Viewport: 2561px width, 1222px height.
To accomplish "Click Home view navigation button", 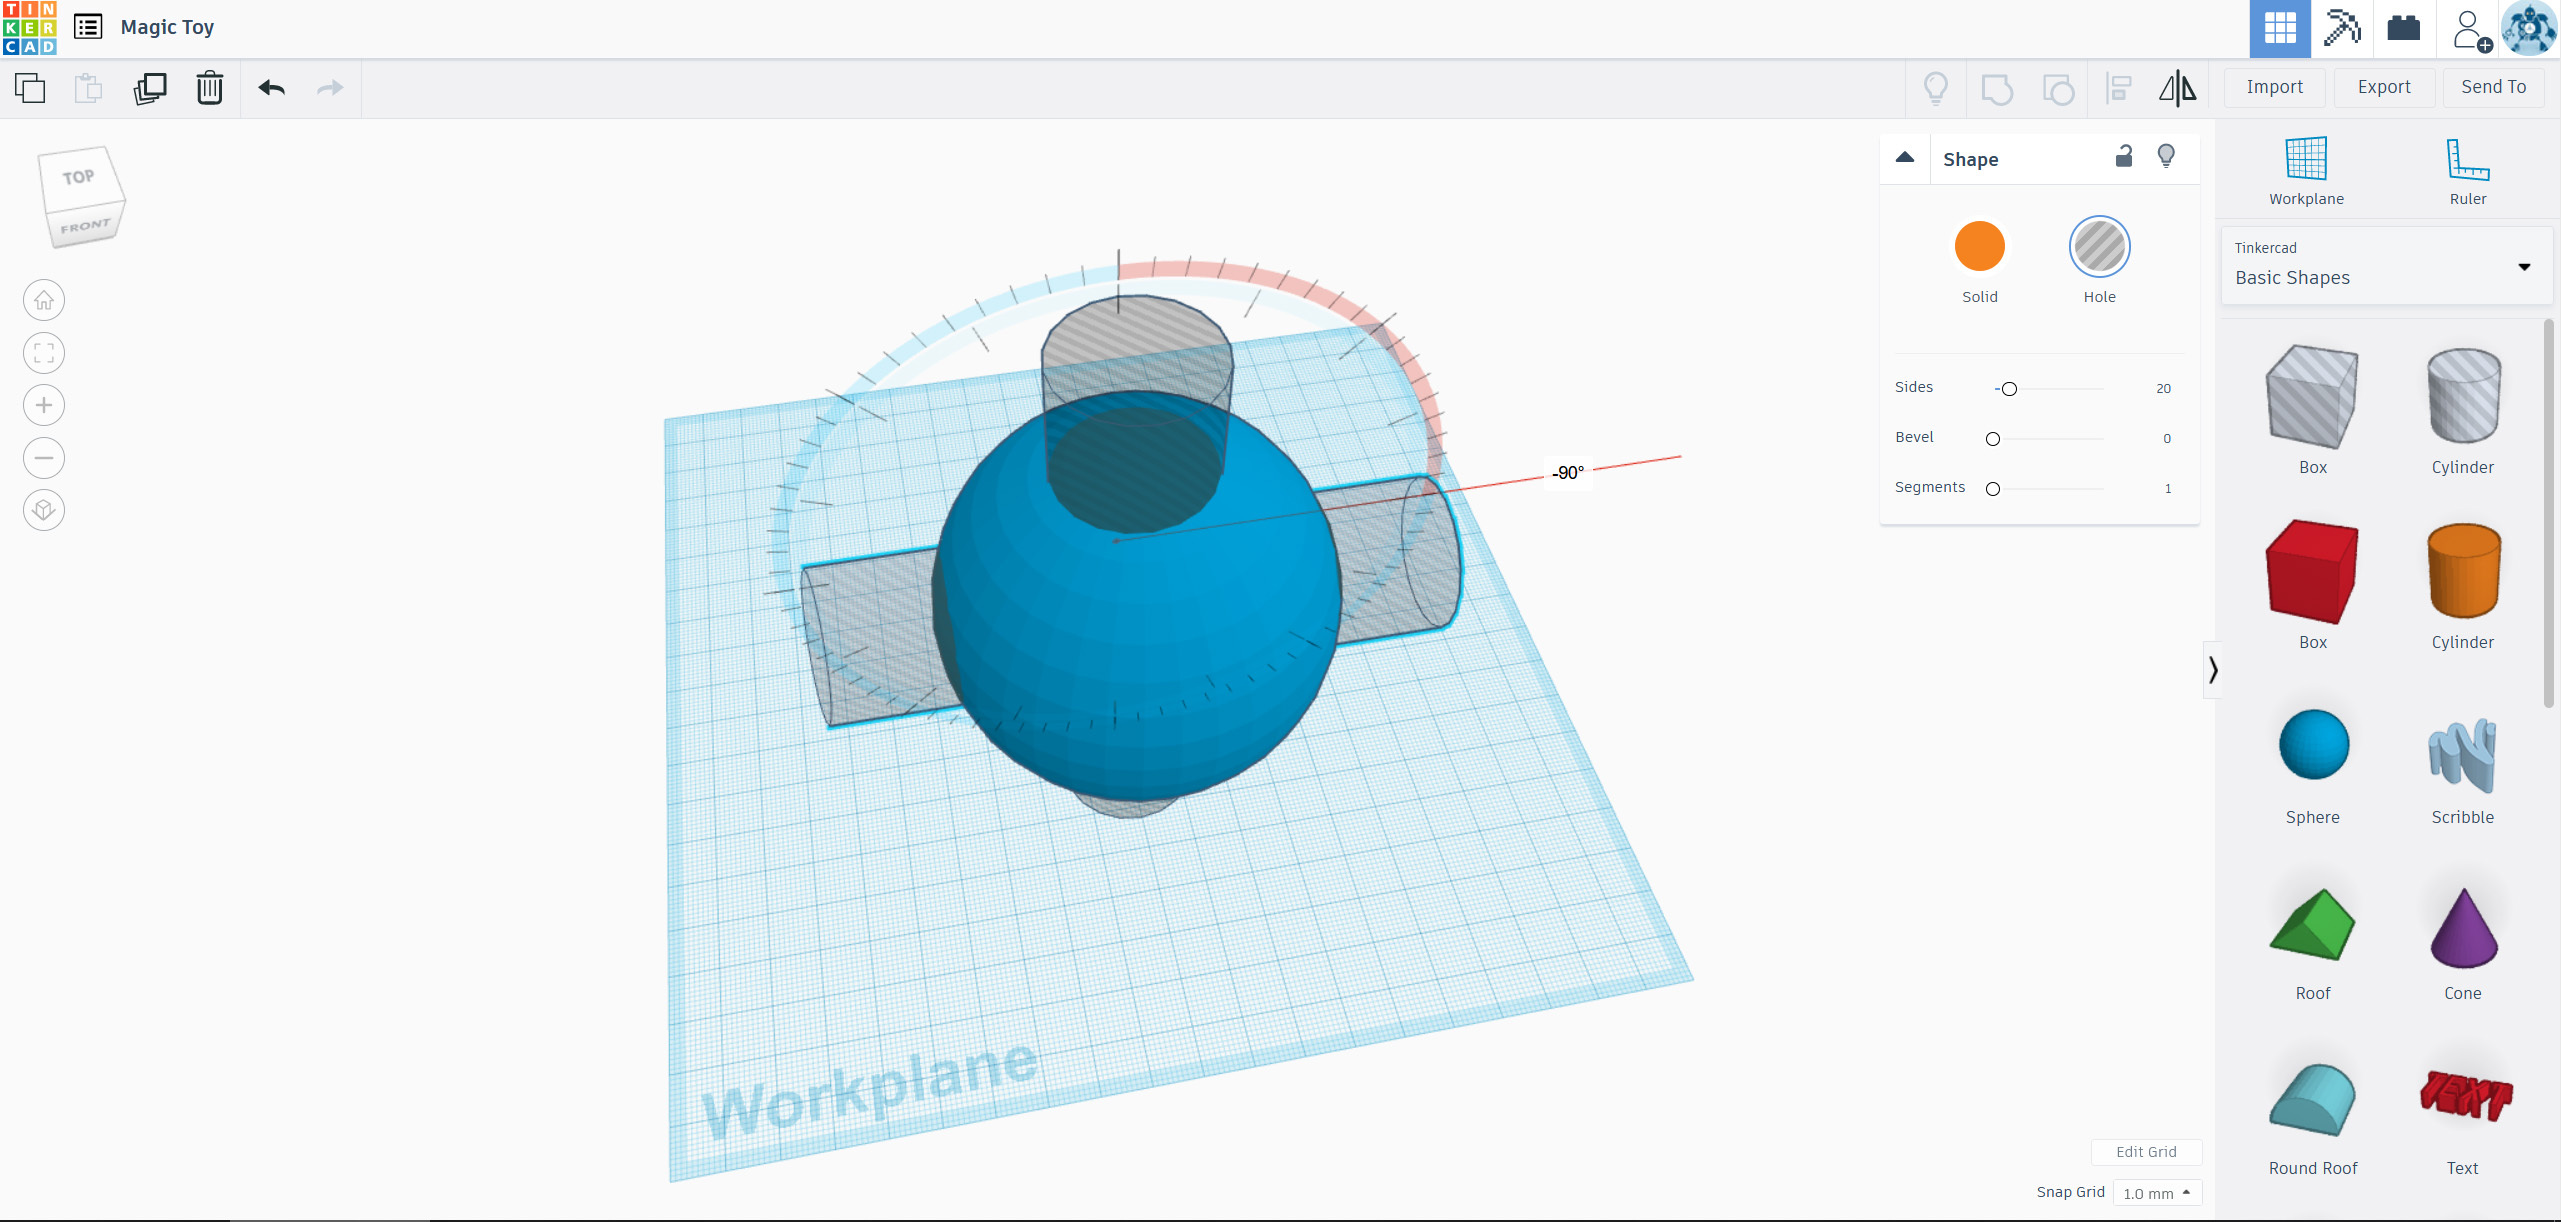I will [44, 300].
